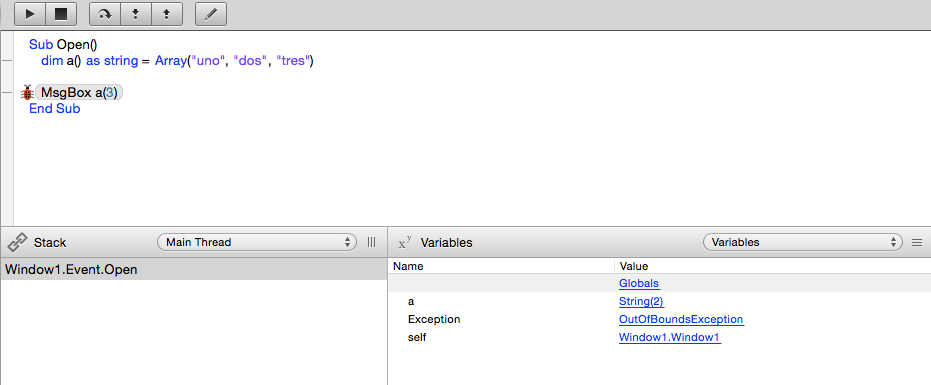Click the xy Variables panel icon
Screen dimensions: 931x385
405,242
